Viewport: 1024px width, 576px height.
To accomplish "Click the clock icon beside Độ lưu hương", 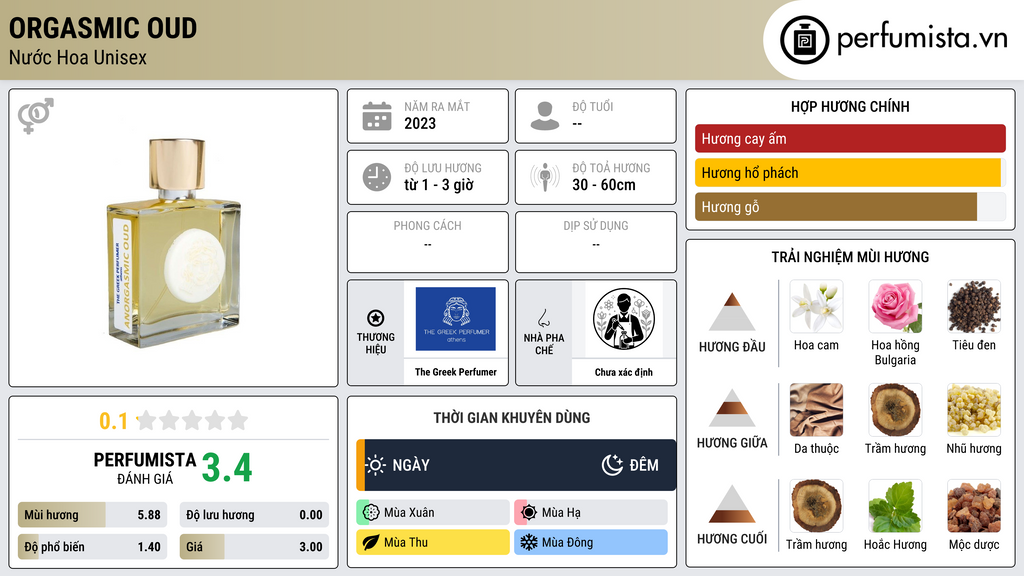I will point(377,177).
